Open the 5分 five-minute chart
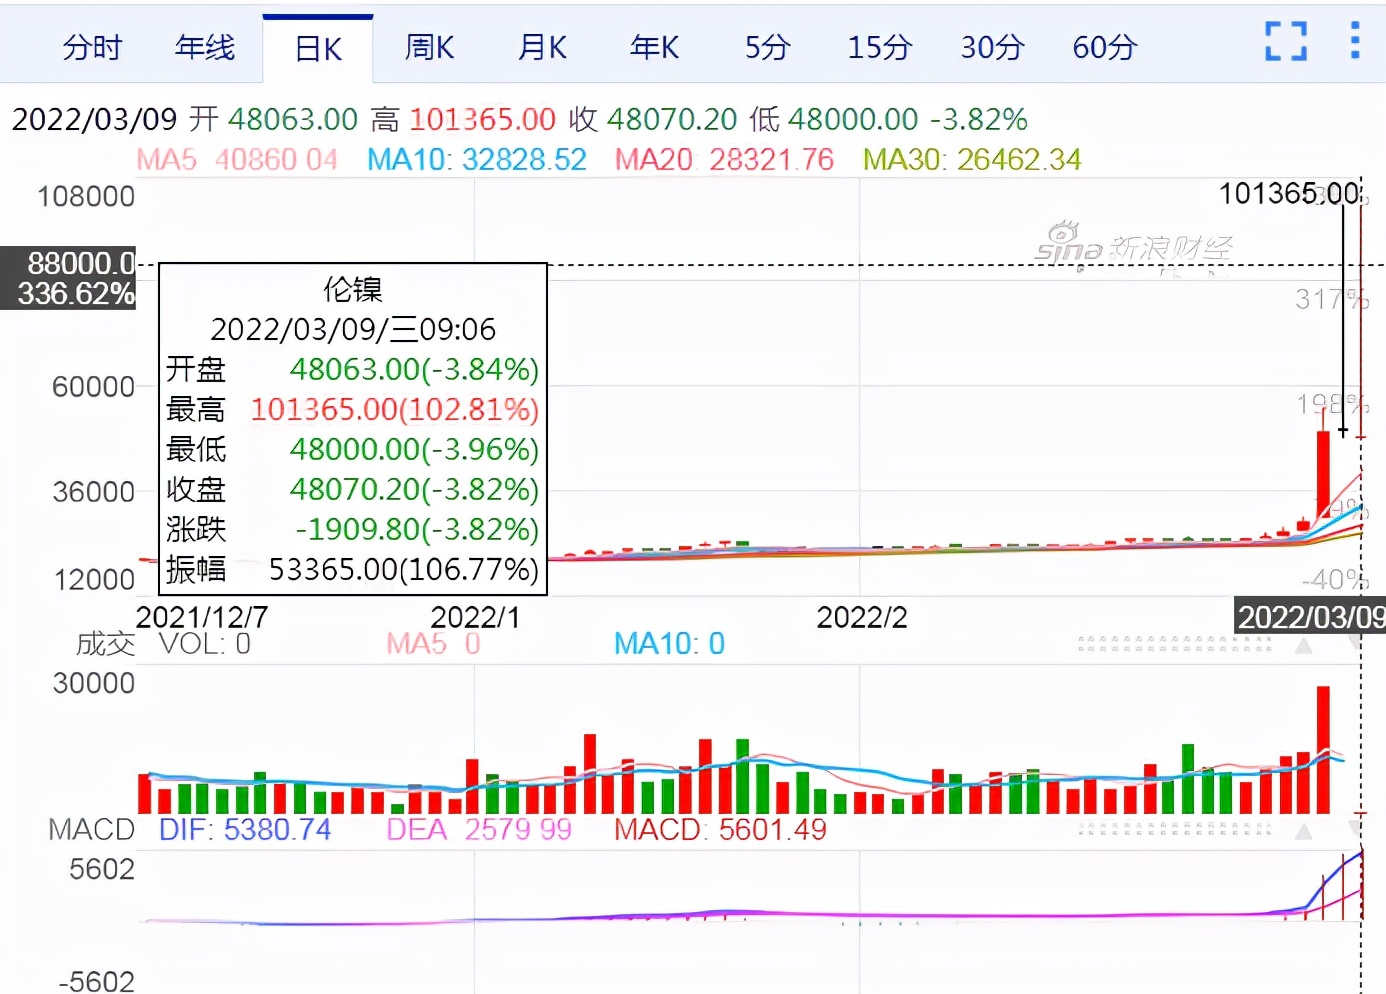This screenshot has width=1386, height=994. 766,46
